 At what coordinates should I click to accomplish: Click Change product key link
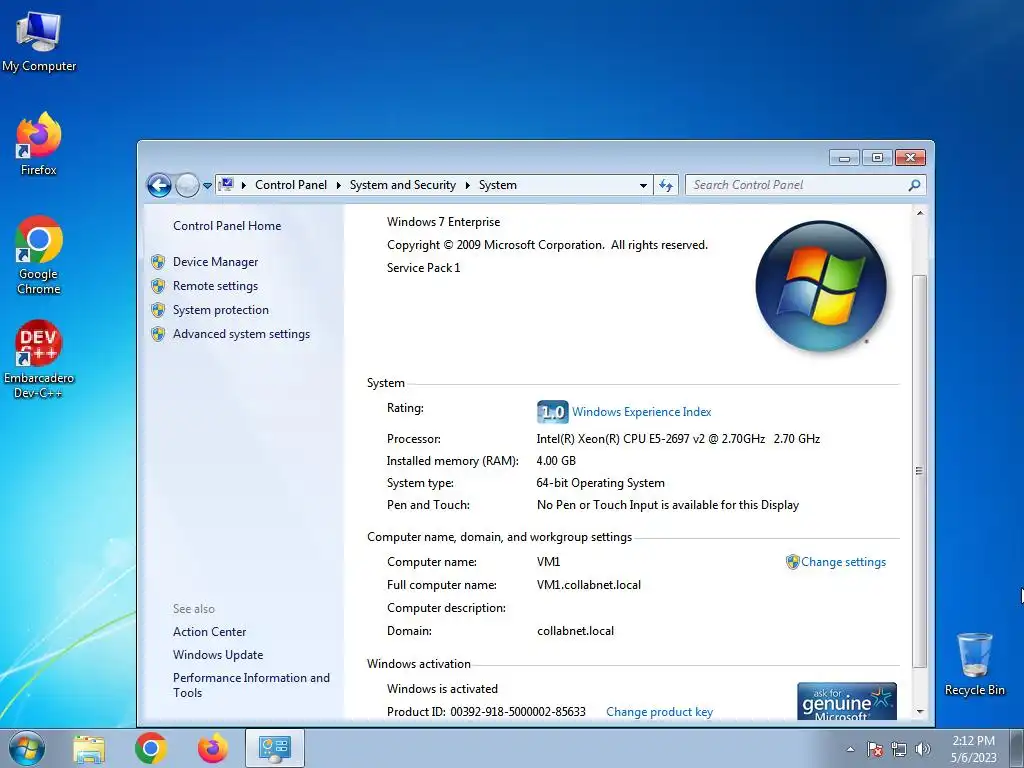(659, 712)
